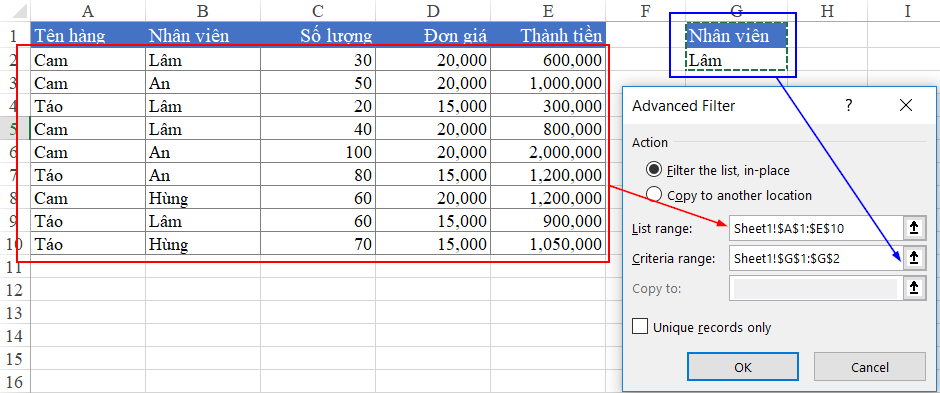The image size is (940, 393).
Task: Select column C header
Action: (x=318, y=11)
